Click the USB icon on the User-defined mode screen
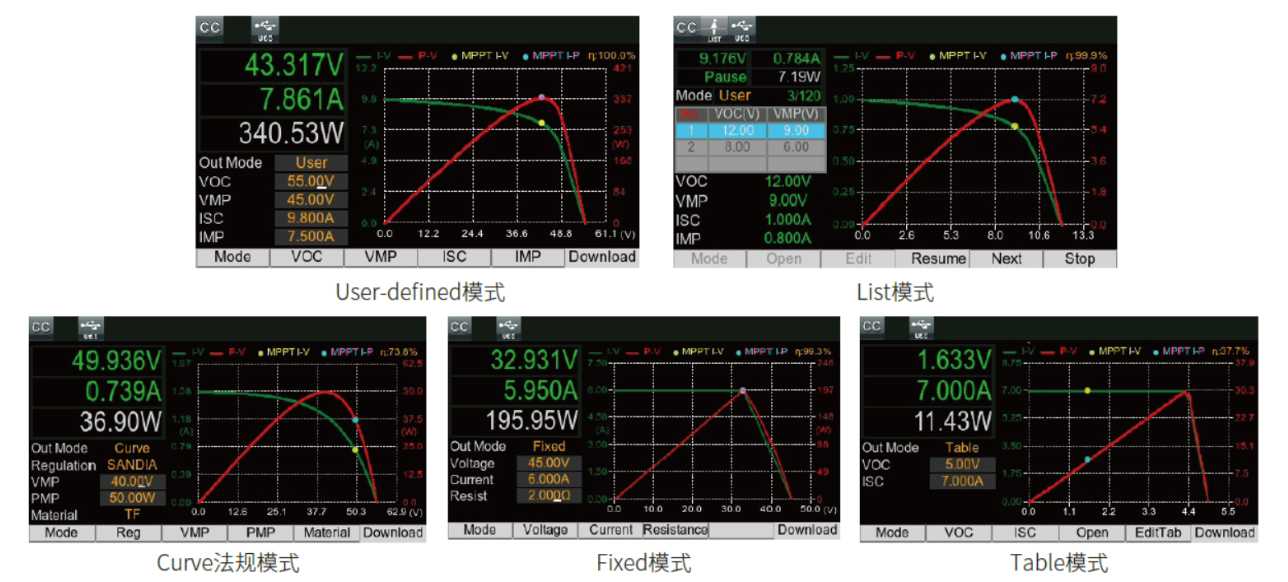This screenshot has height=582, width=1288. point(266,27)
